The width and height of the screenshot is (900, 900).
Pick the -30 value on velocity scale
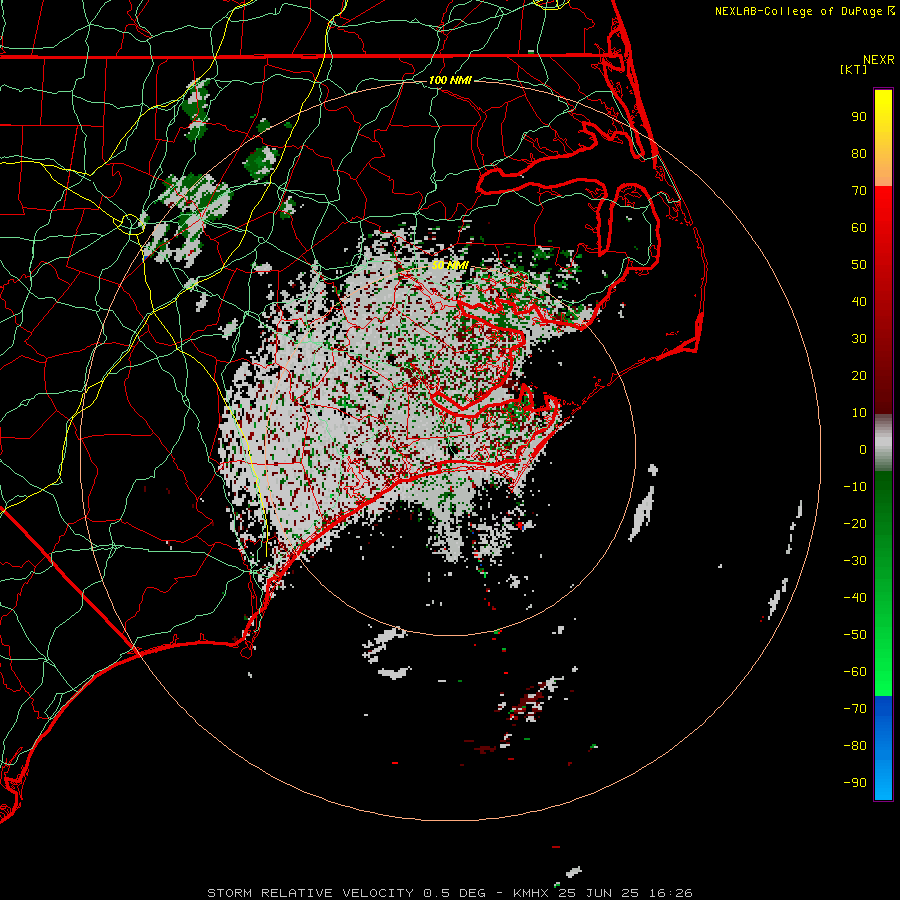point(855,561)
